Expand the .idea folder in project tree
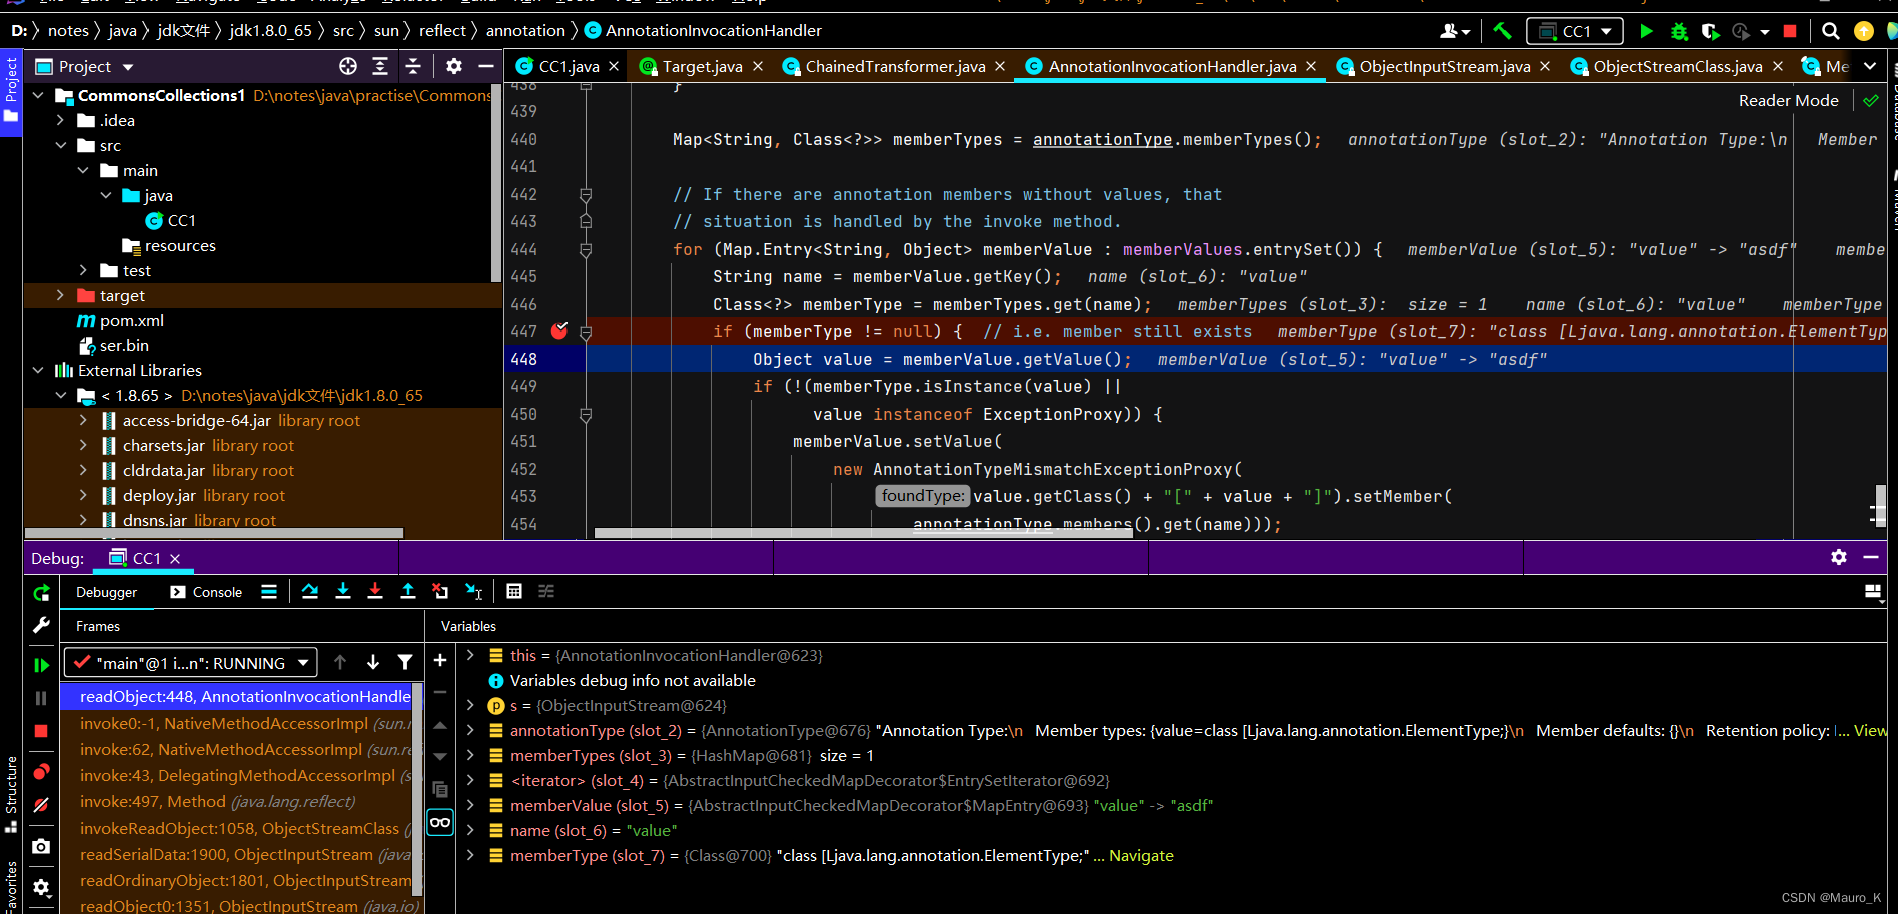 61,120
